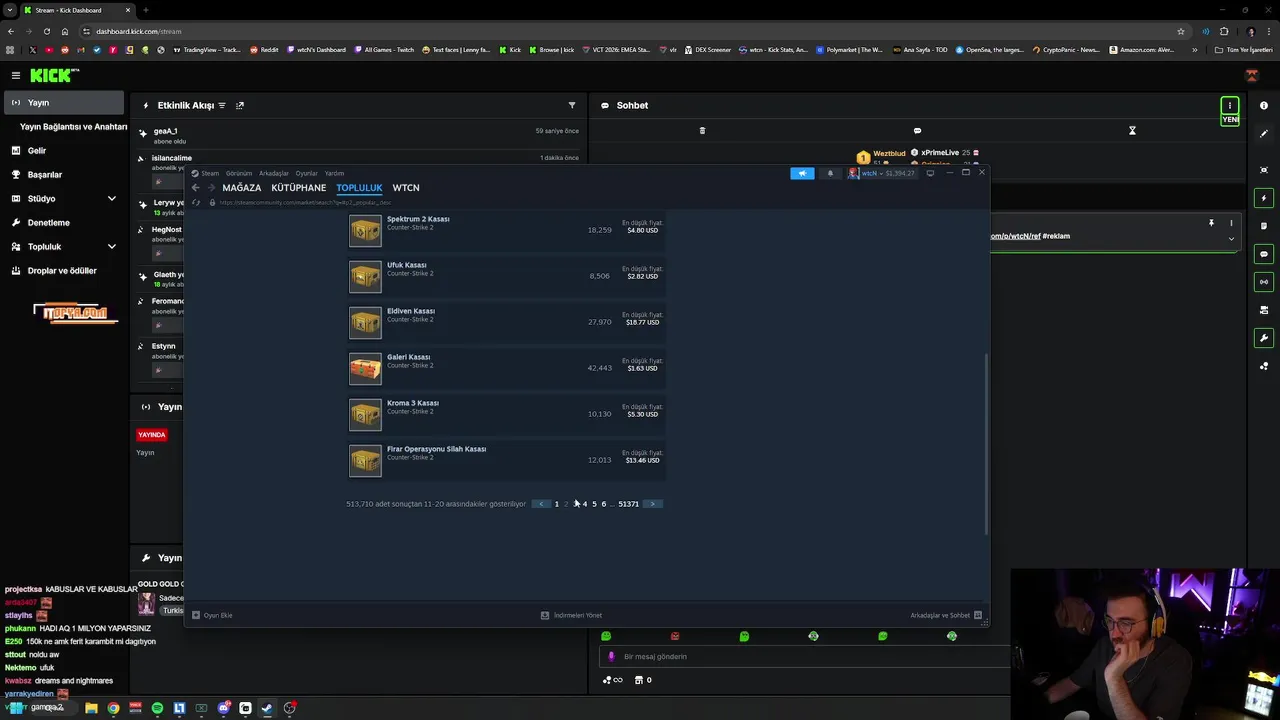Image resolution: width=1280 pixels, height=720 pixels.
Task: Open the Etkinlik Akışı funnel filter dropdown
Action: click(572, 105)
